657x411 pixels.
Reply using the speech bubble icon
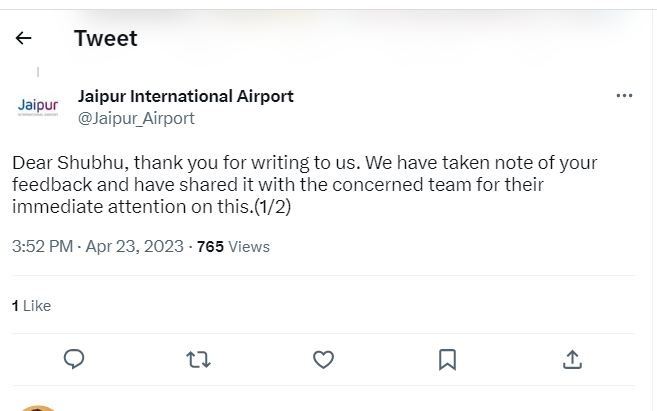click(74, 359)
